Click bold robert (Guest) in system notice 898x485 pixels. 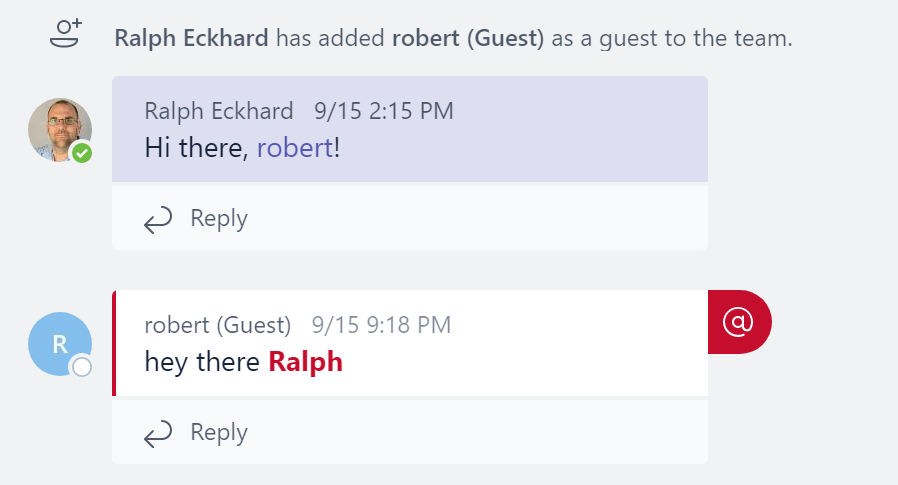pos(468,38)
